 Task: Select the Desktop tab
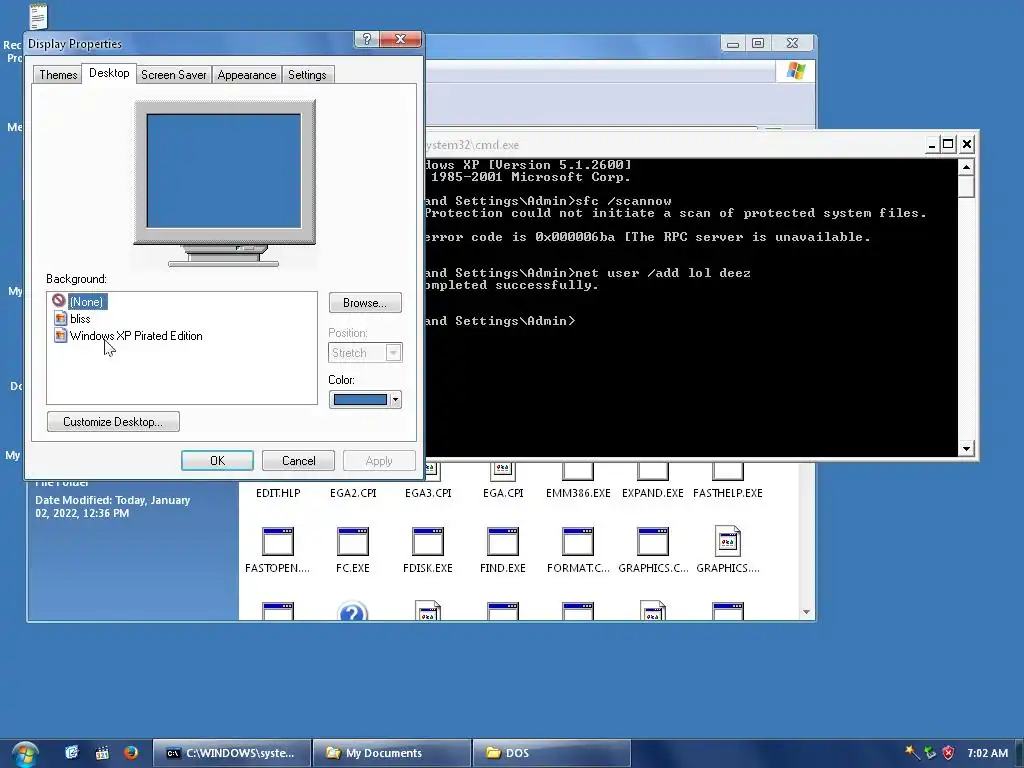point(109,73)
